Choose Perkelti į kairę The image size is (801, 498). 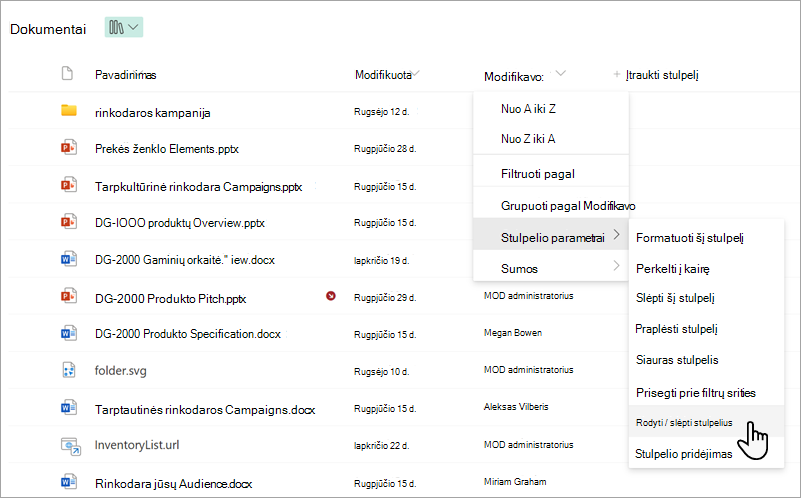pyautogui.click(x=706, y=269)
